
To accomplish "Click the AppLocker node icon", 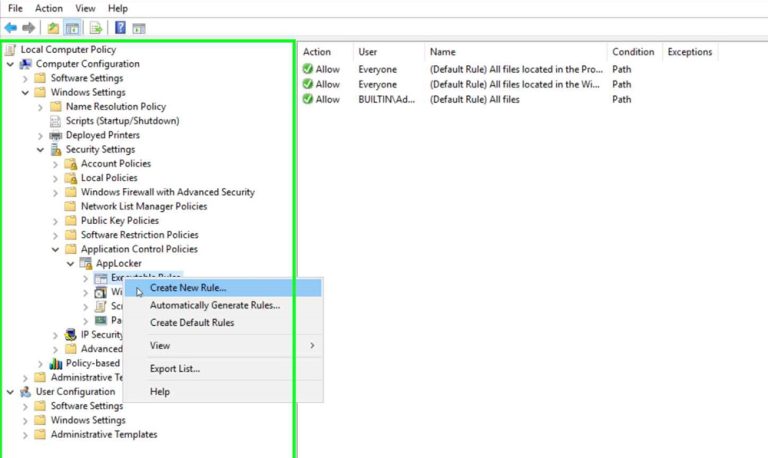I will (85, 264).
